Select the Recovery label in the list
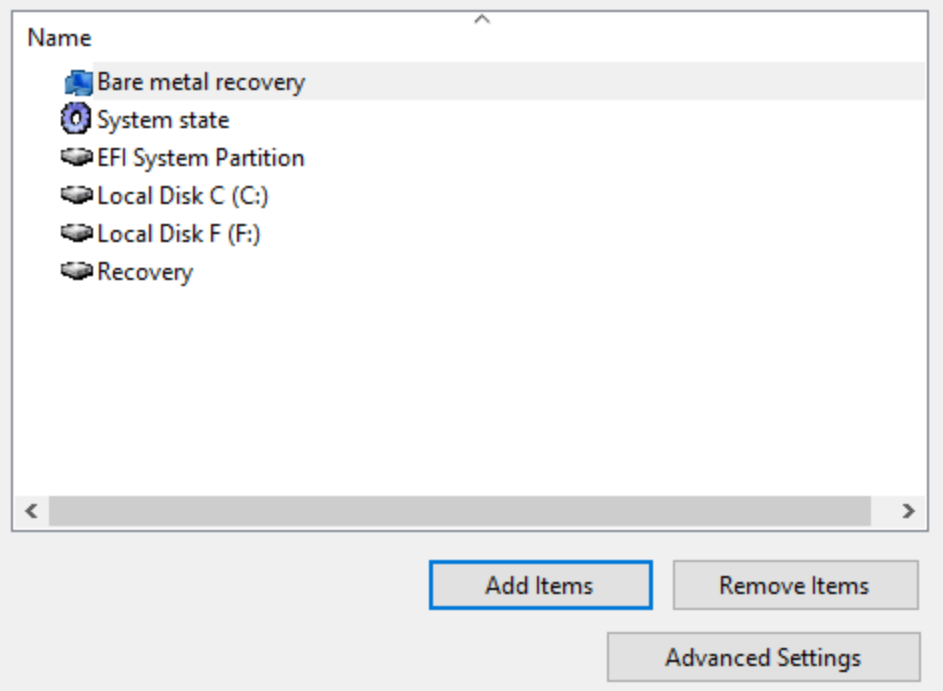943x691 pixels. coord(145,272)
